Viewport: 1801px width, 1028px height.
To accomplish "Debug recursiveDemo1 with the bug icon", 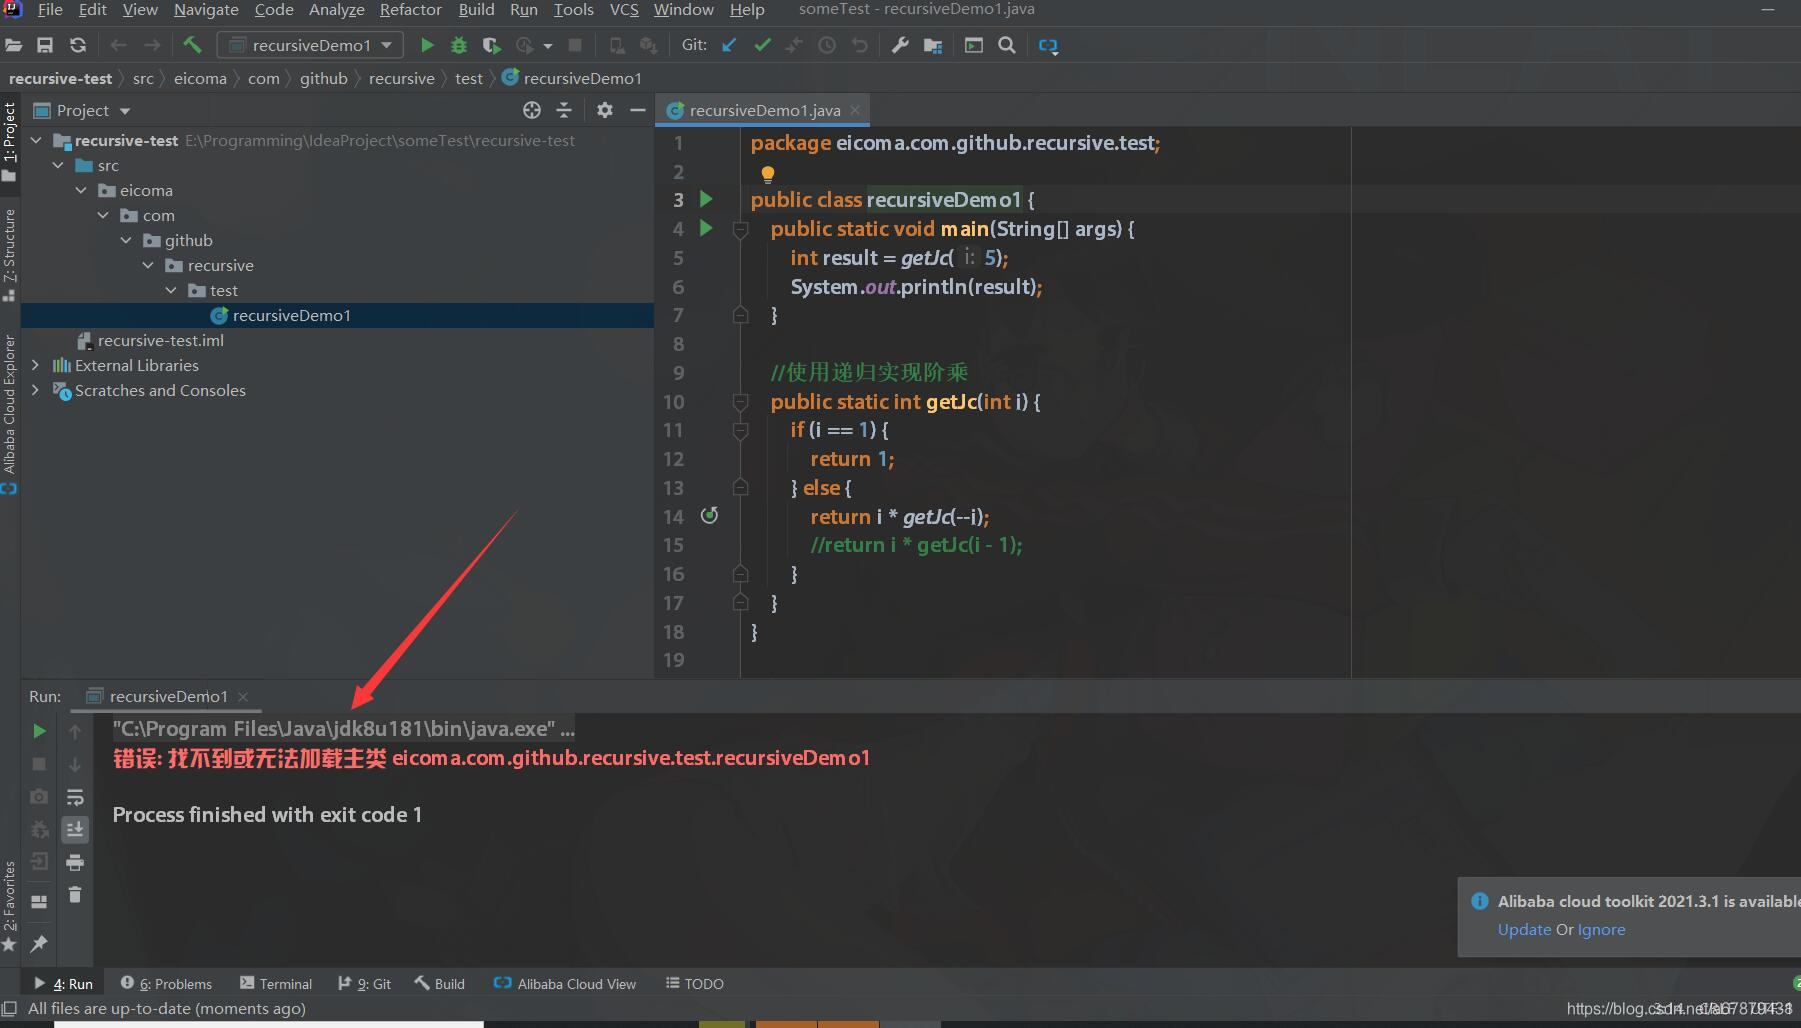I will tap(459, 45).
